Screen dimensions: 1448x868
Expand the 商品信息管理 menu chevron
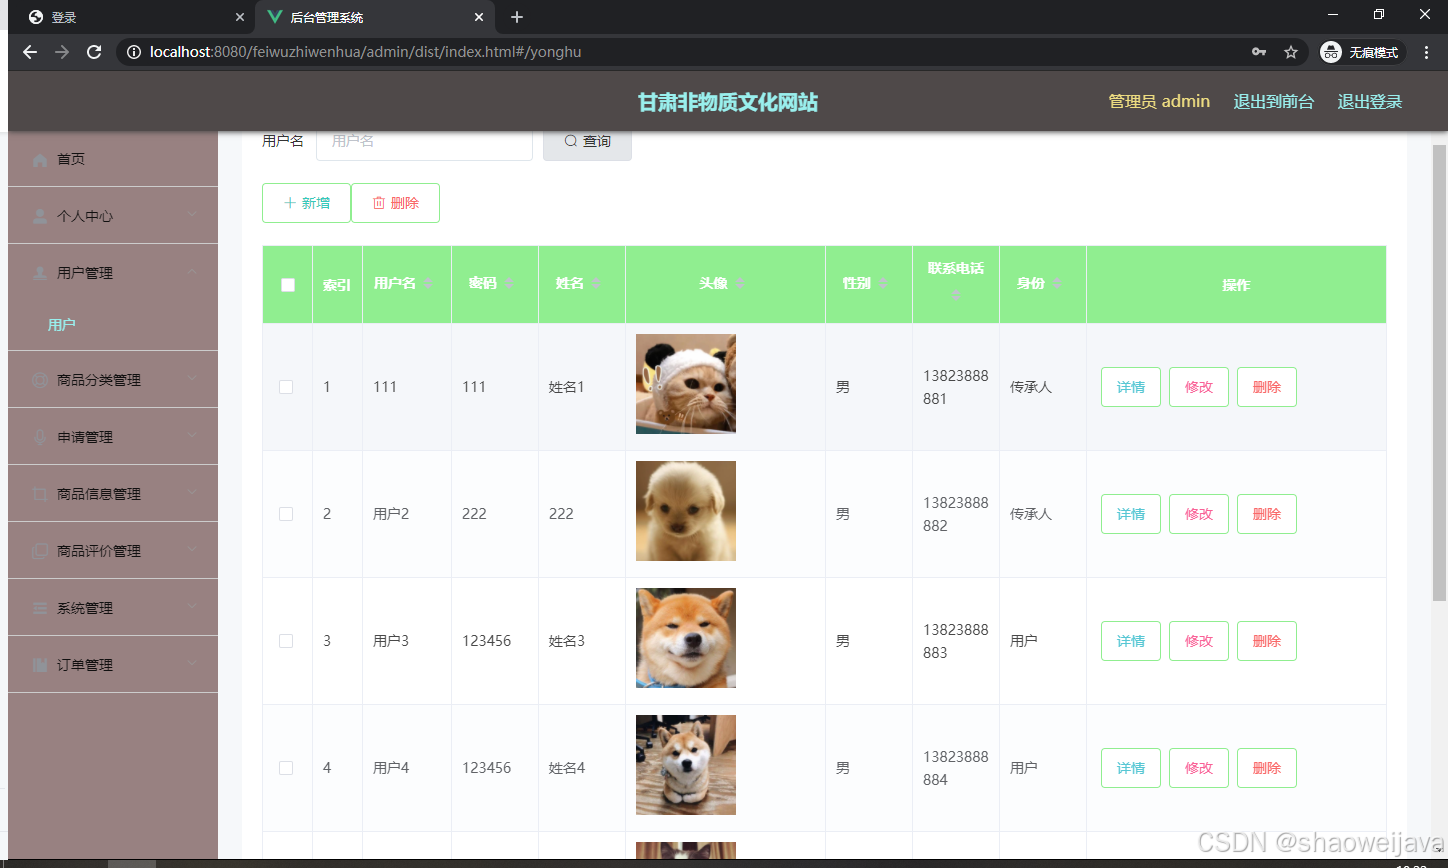[x=192, y=493]
